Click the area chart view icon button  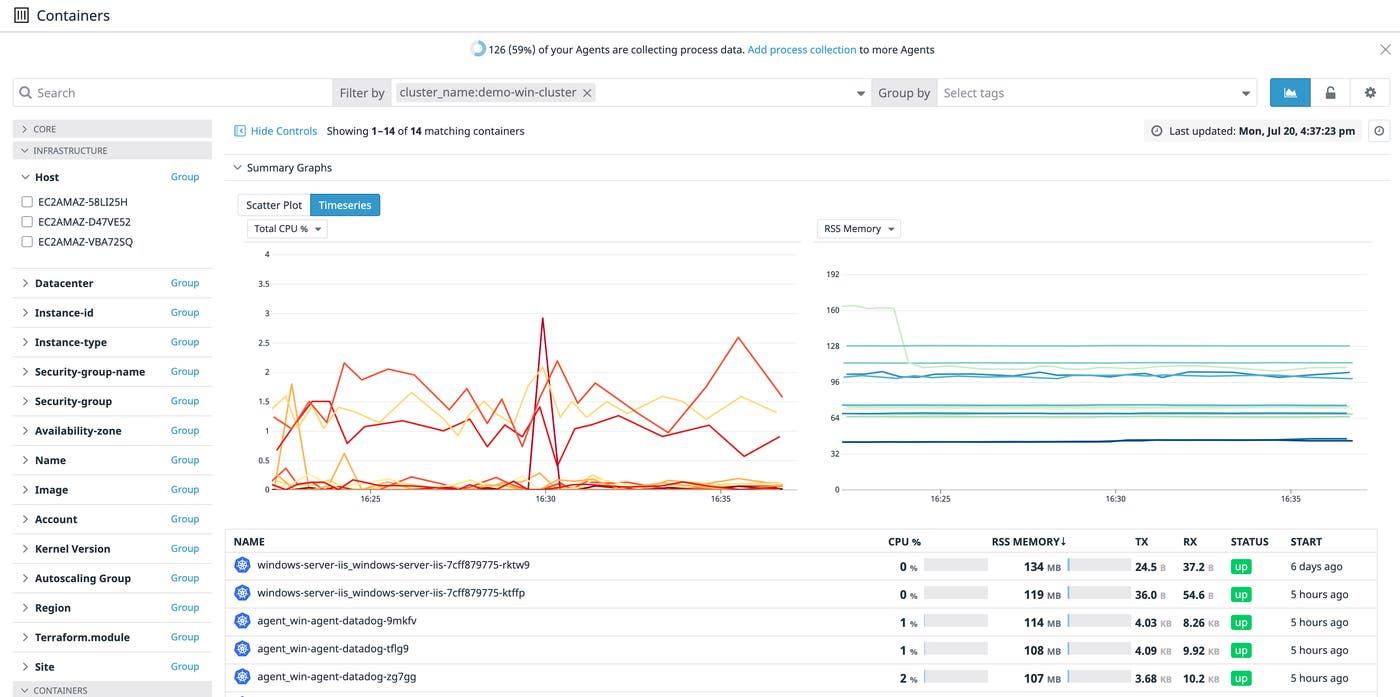pyautogui.click(x=1290, y=93)
